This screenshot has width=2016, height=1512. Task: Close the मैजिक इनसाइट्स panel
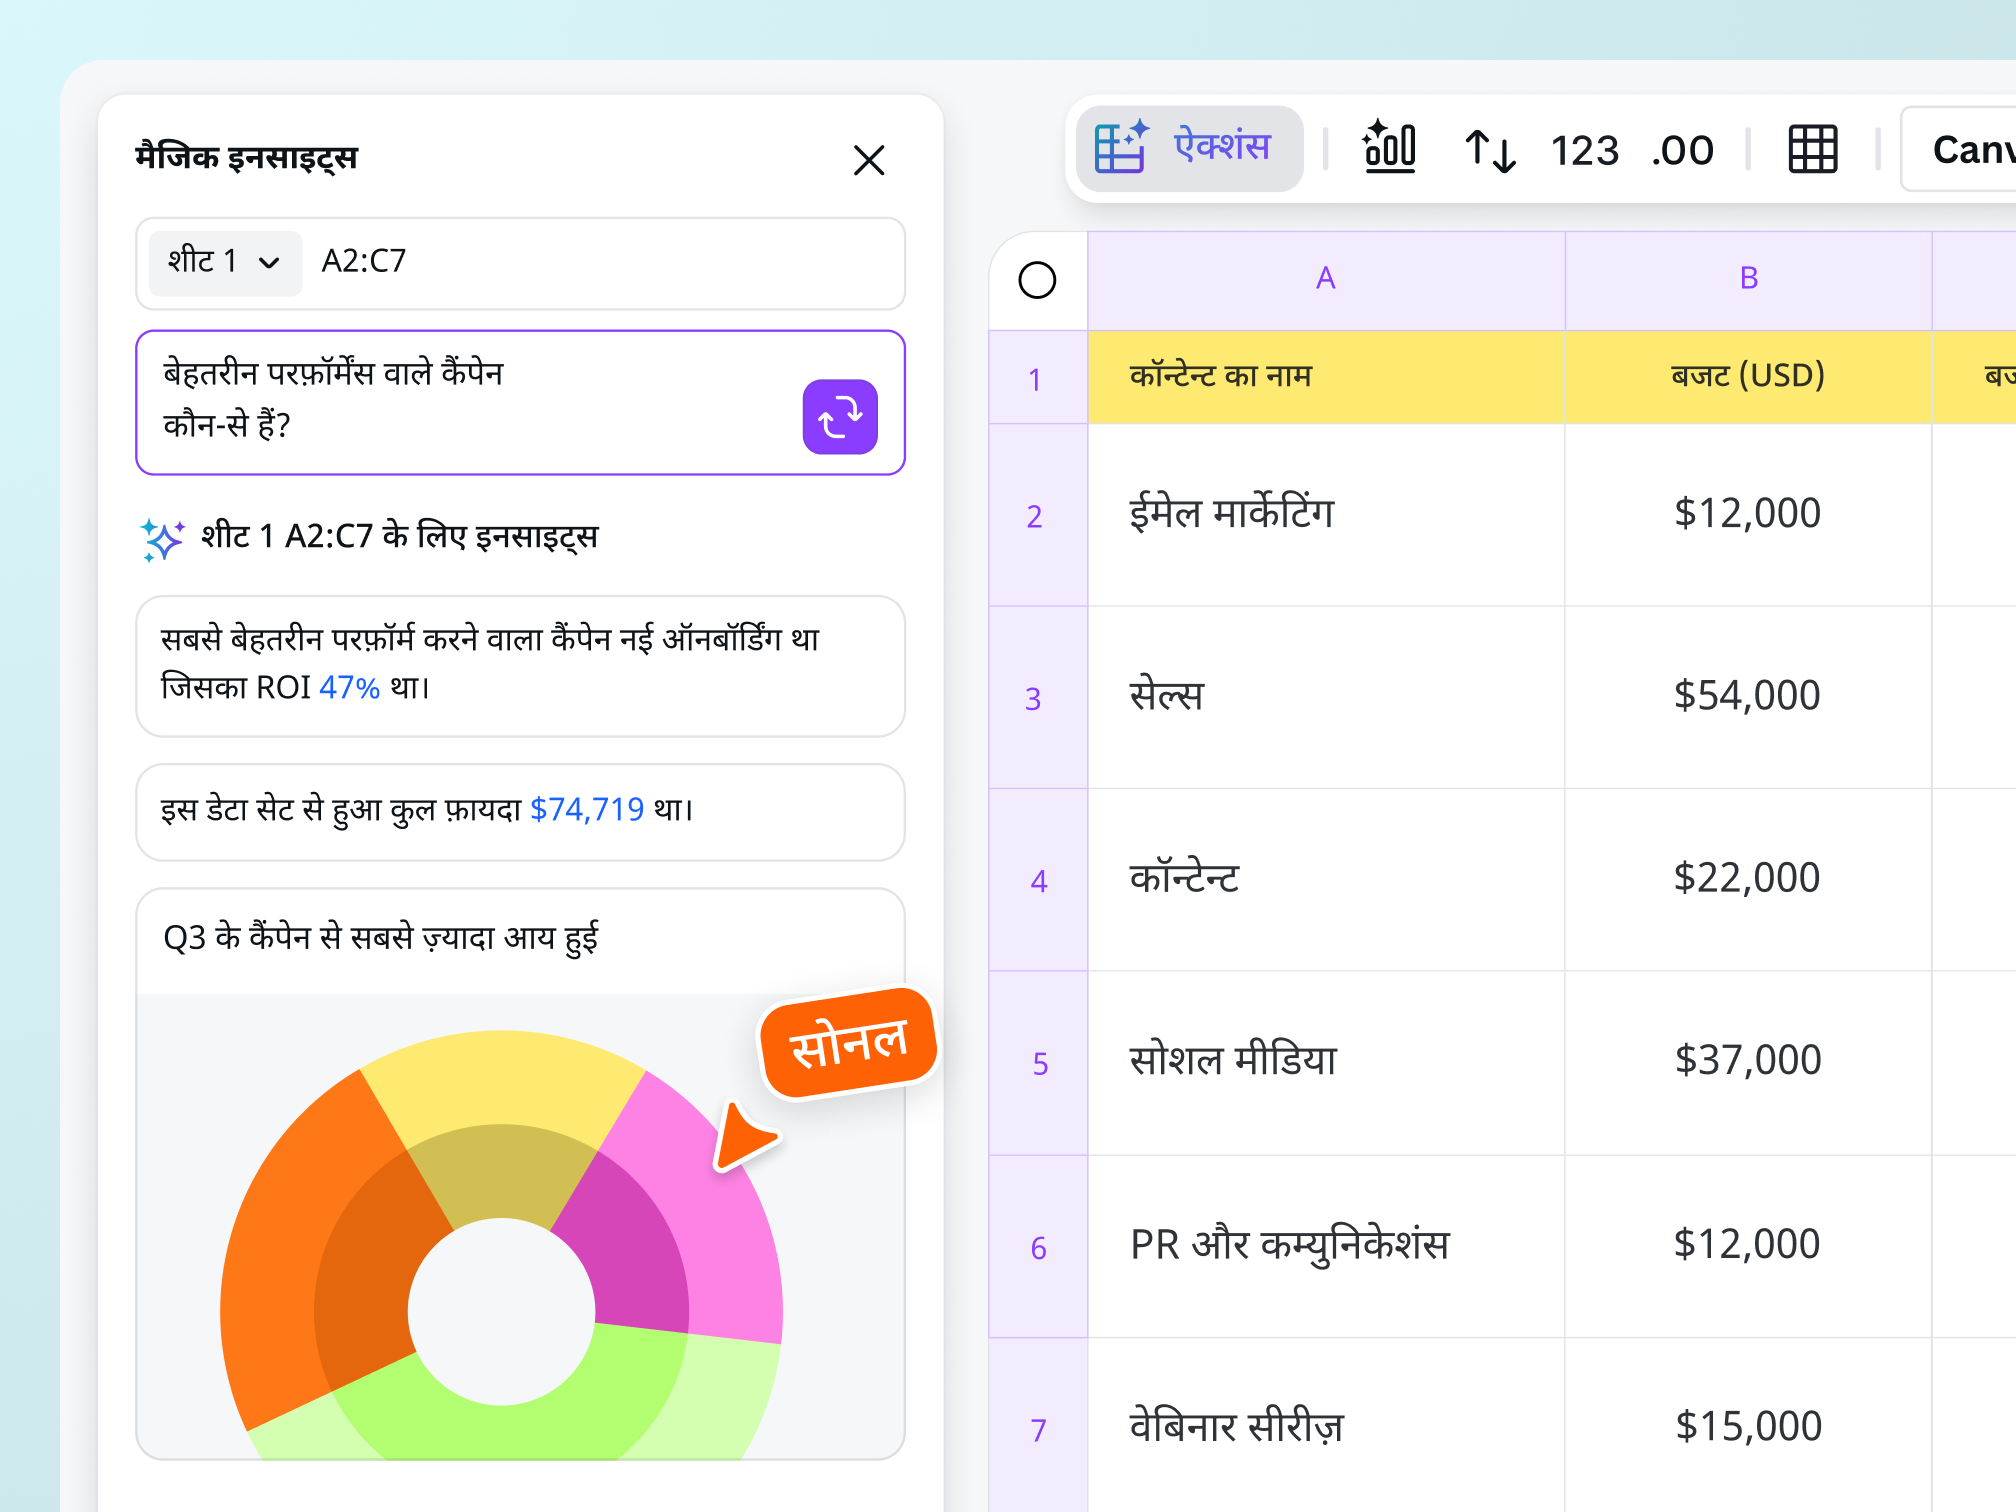[869, 160]
